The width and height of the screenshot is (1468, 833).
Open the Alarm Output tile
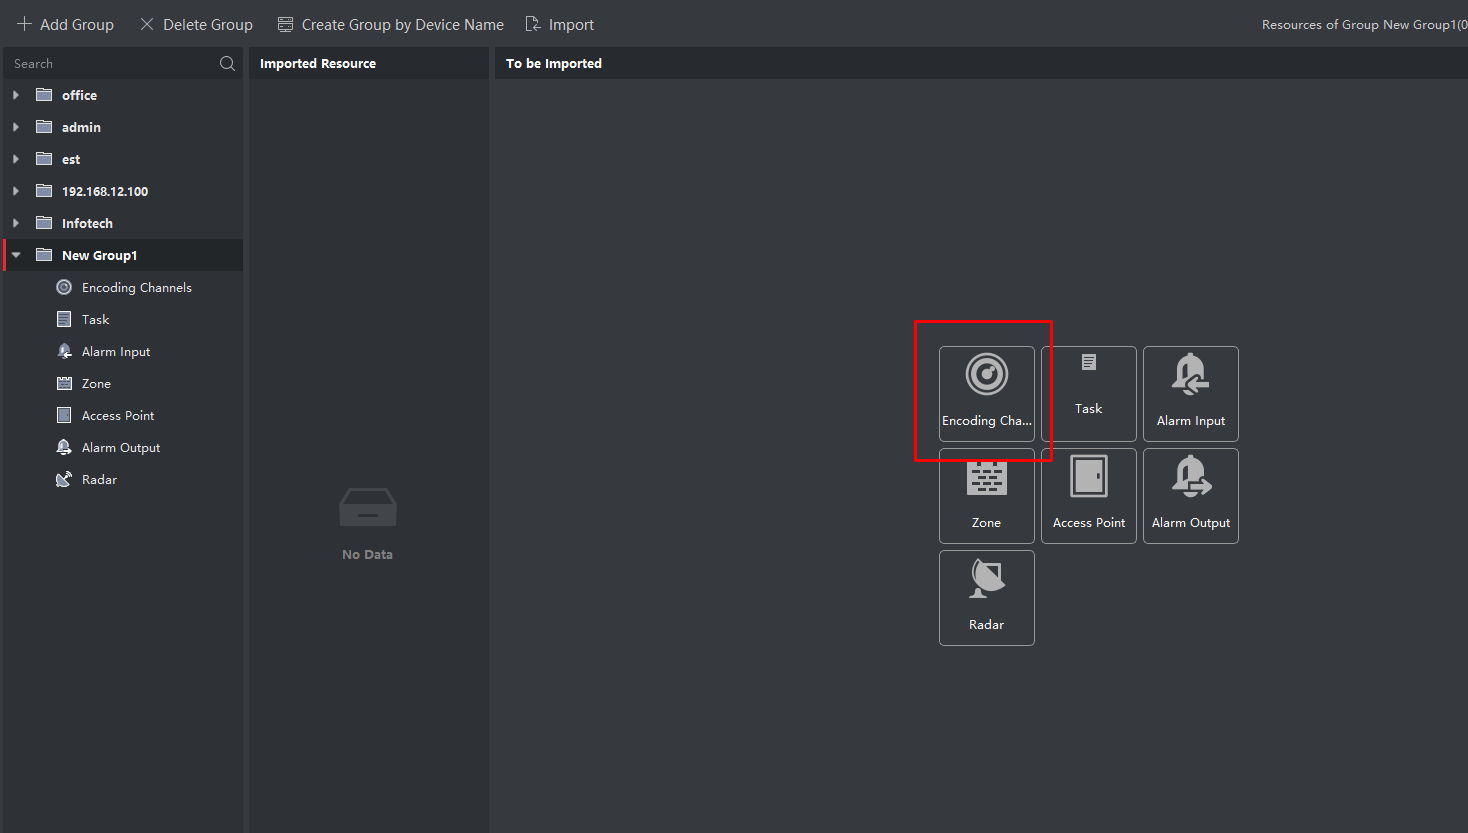tap(1190, 496)
